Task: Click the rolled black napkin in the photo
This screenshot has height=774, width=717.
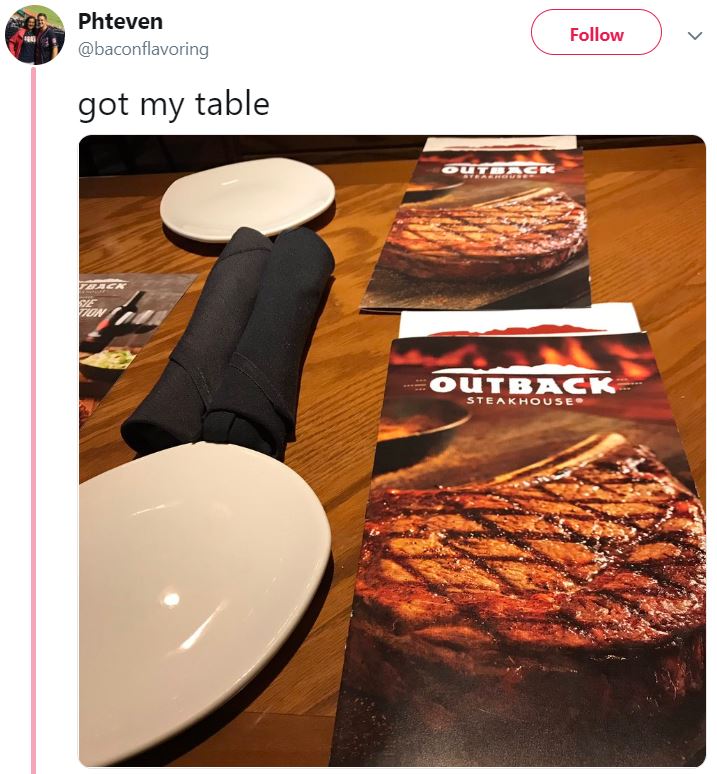Action: pos(232,341)
